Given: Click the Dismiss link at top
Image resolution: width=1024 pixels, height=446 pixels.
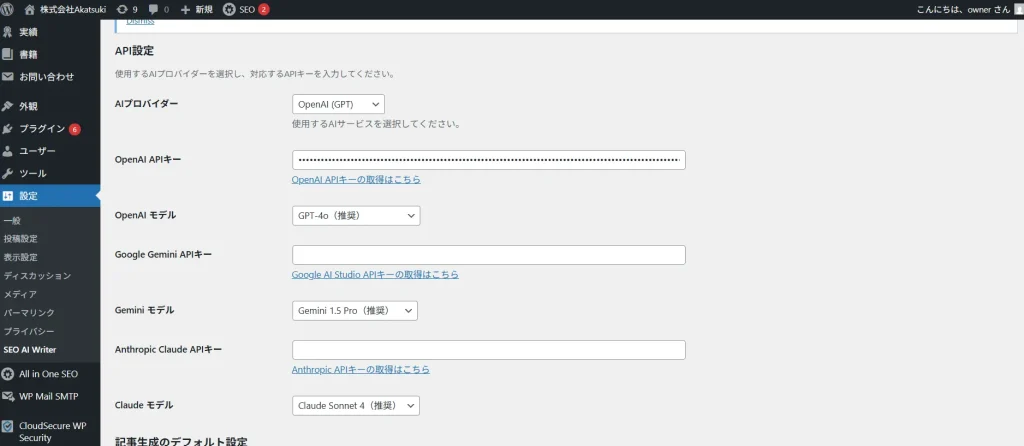Looking at the screenshot, I should [140, 22].
